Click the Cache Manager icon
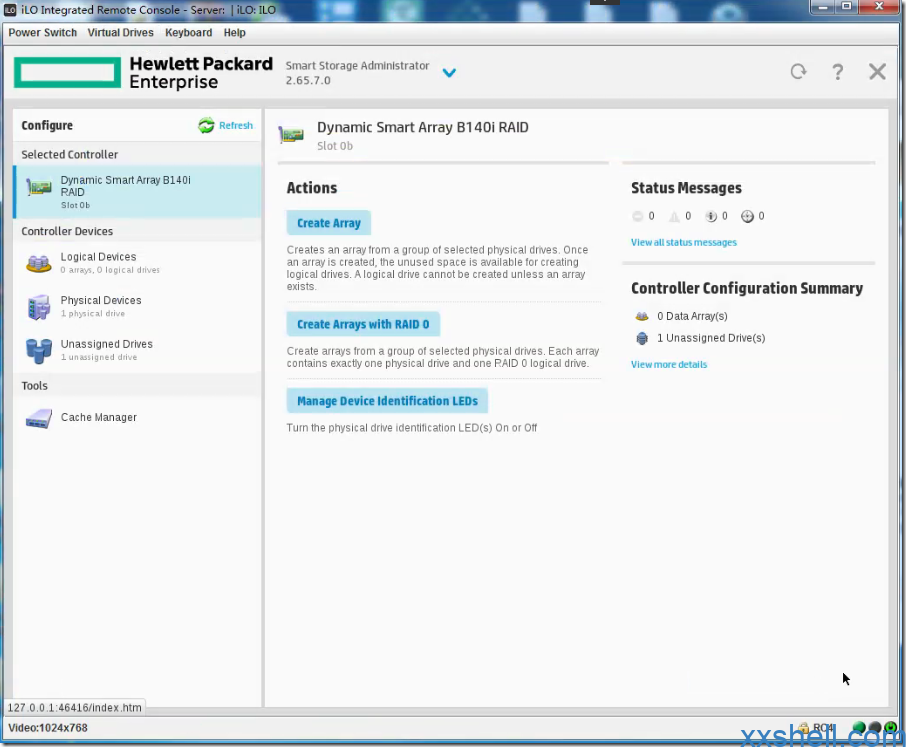906x747 pixels. [39, 418]
